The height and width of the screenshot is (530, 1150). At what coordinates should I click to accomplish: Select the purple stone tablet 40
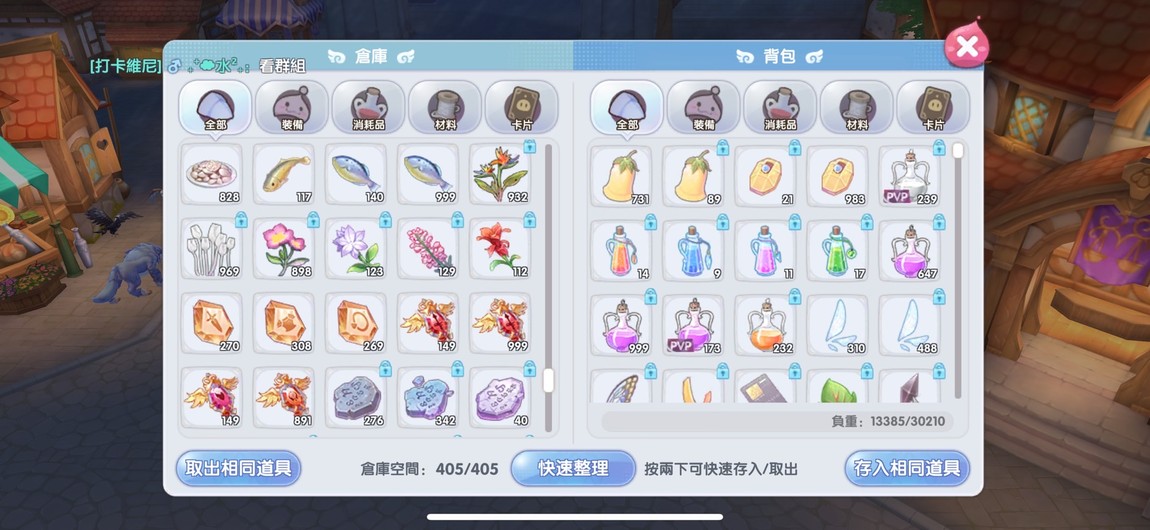500,398
